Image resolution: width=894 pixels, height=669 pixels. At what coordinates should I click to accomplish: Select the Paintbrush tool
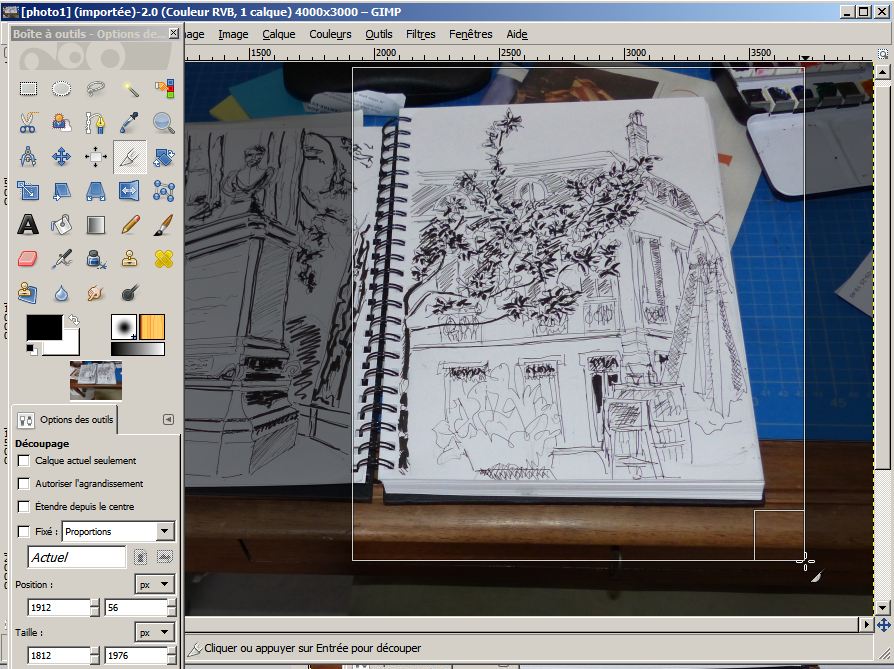coord(164,225)
